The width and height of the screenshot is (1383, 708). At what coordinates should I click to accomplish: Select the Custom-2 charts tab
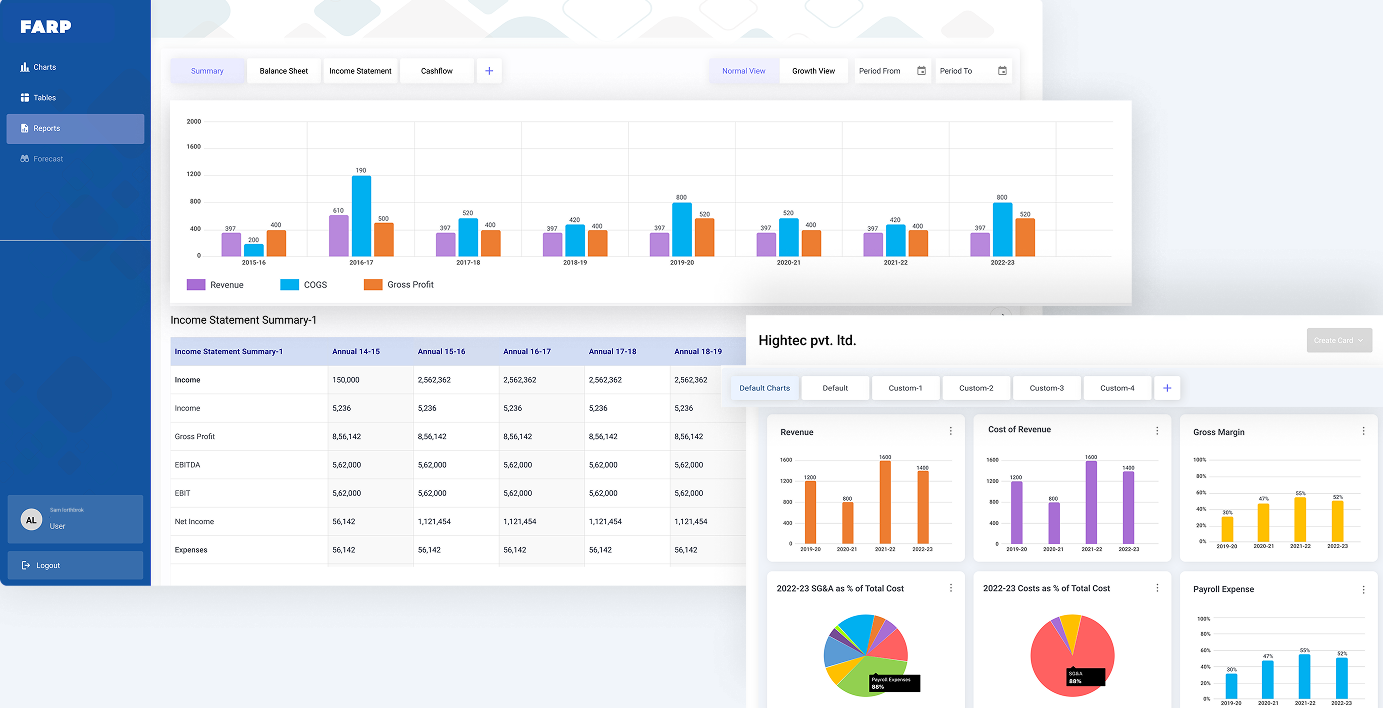pyautogui.click(x=976, y=387)
